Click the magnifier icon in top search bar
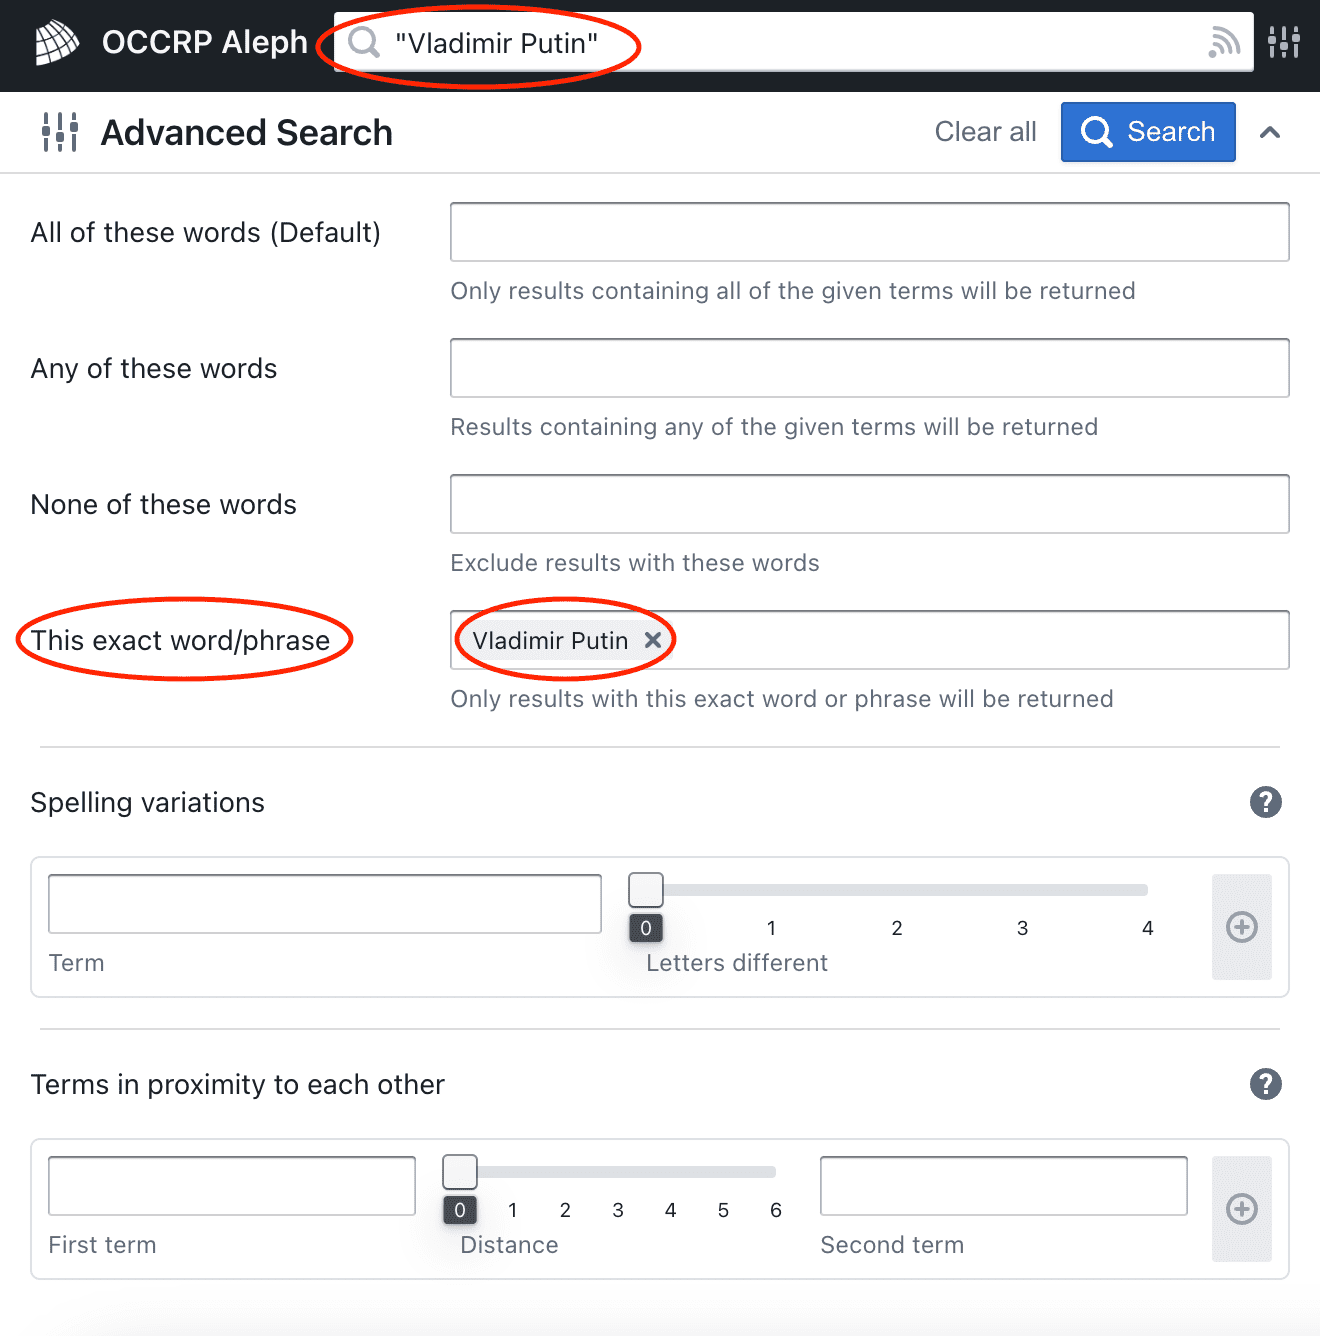The width and height of the screenshot is (1320, 1336). pyautogui.click(x=364, y=42)
